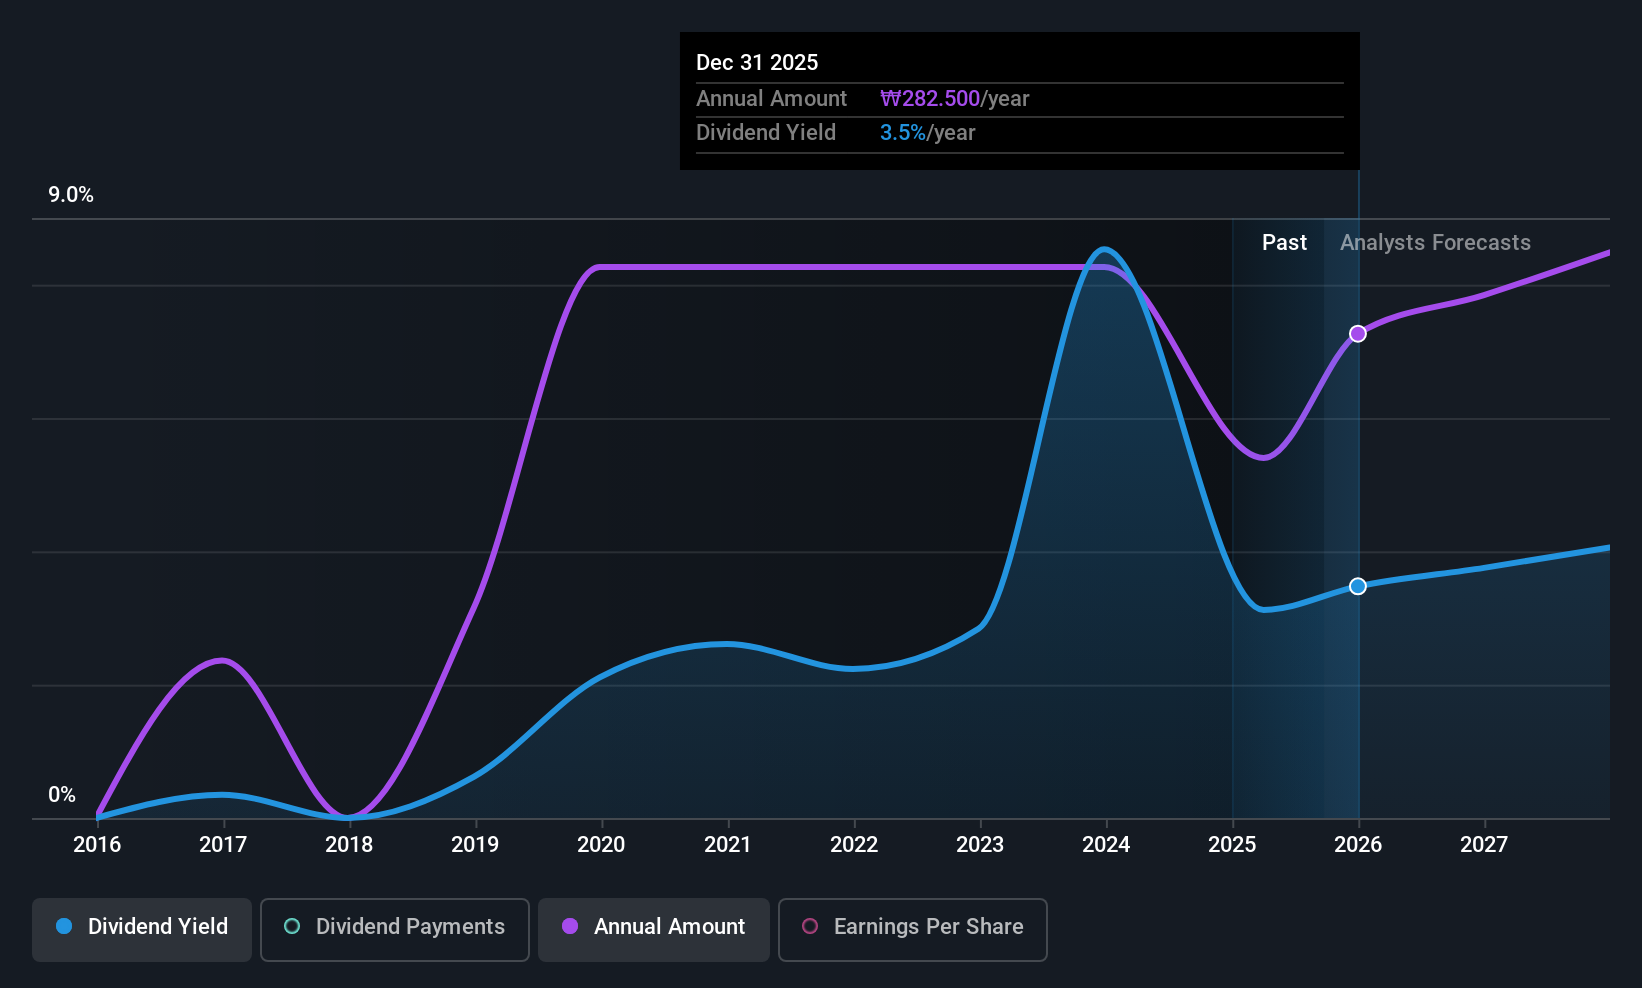This screenshot has height=988, width=1642.
Task: Click the blue dot icon beside Dividend Yield
Action: click(64, 926)
